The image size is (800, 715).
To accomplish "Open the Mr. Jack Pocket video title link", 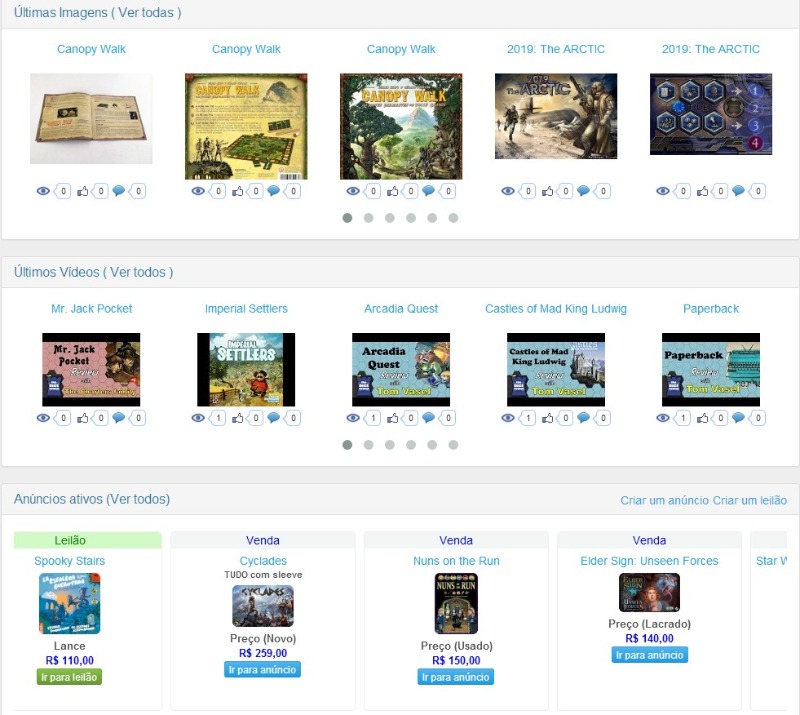I will (x=91, y=309).
